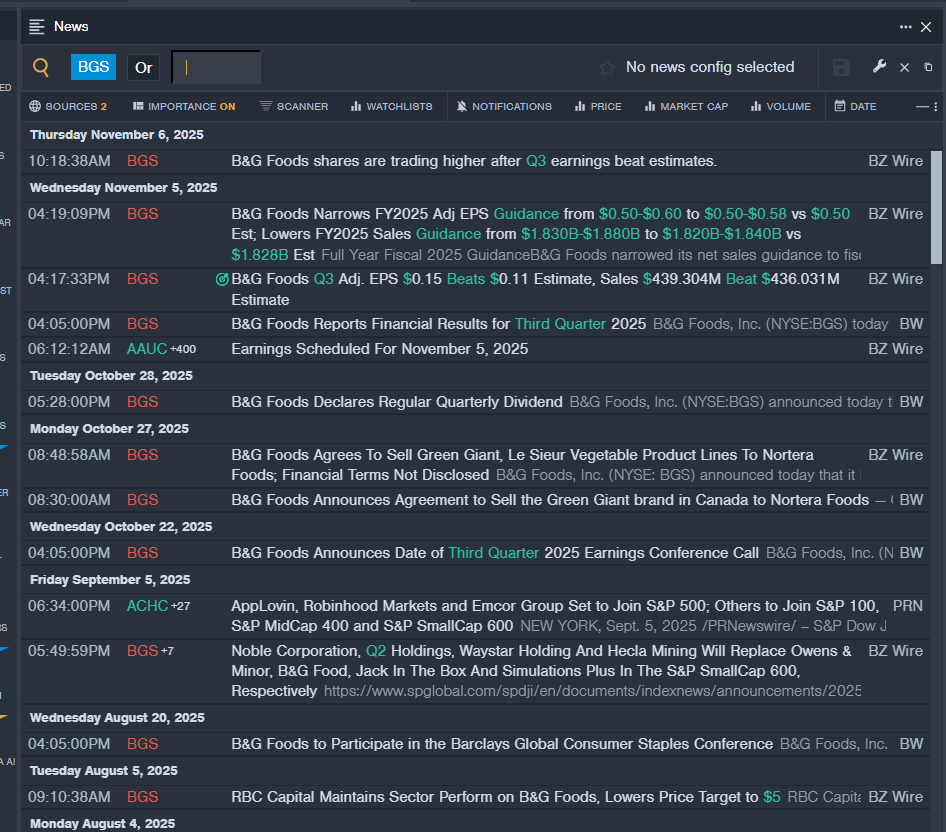Click the star favorite config icon
This screenshot has height=832, width=946.
(607, 67)
